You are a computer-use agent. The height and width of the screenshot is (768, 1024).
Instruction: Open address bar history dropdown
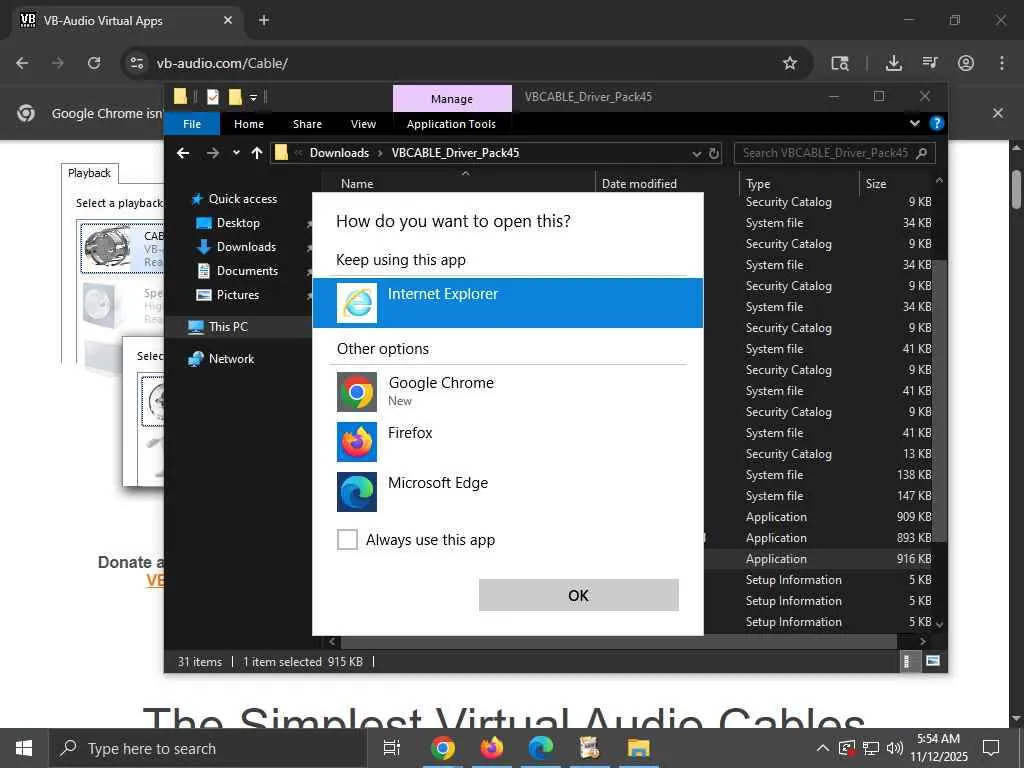(x=696, y=153)
